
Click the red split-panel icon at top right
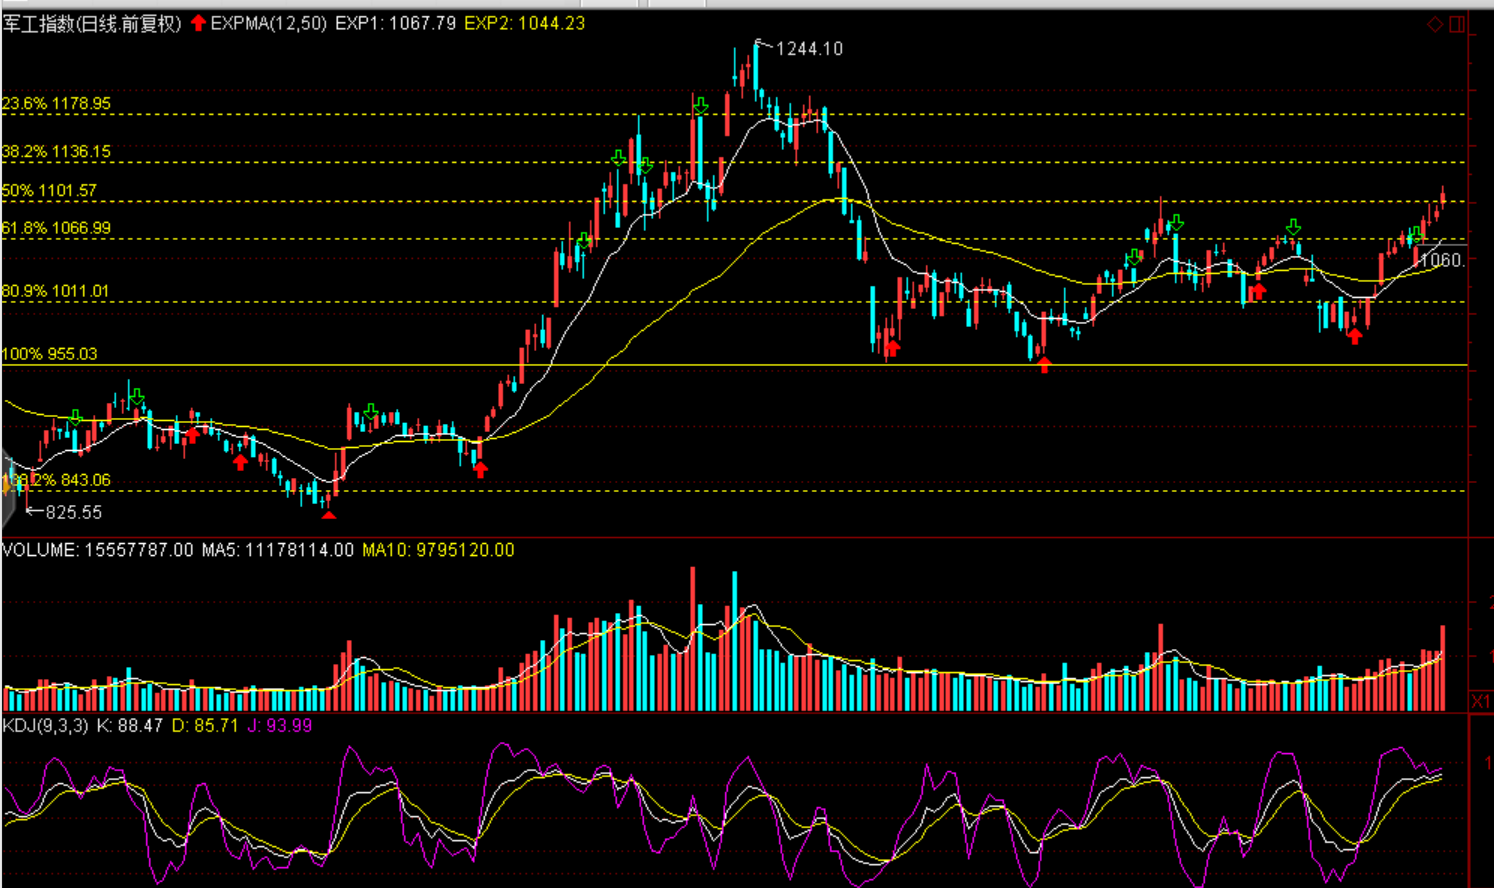click(1457, 24)
